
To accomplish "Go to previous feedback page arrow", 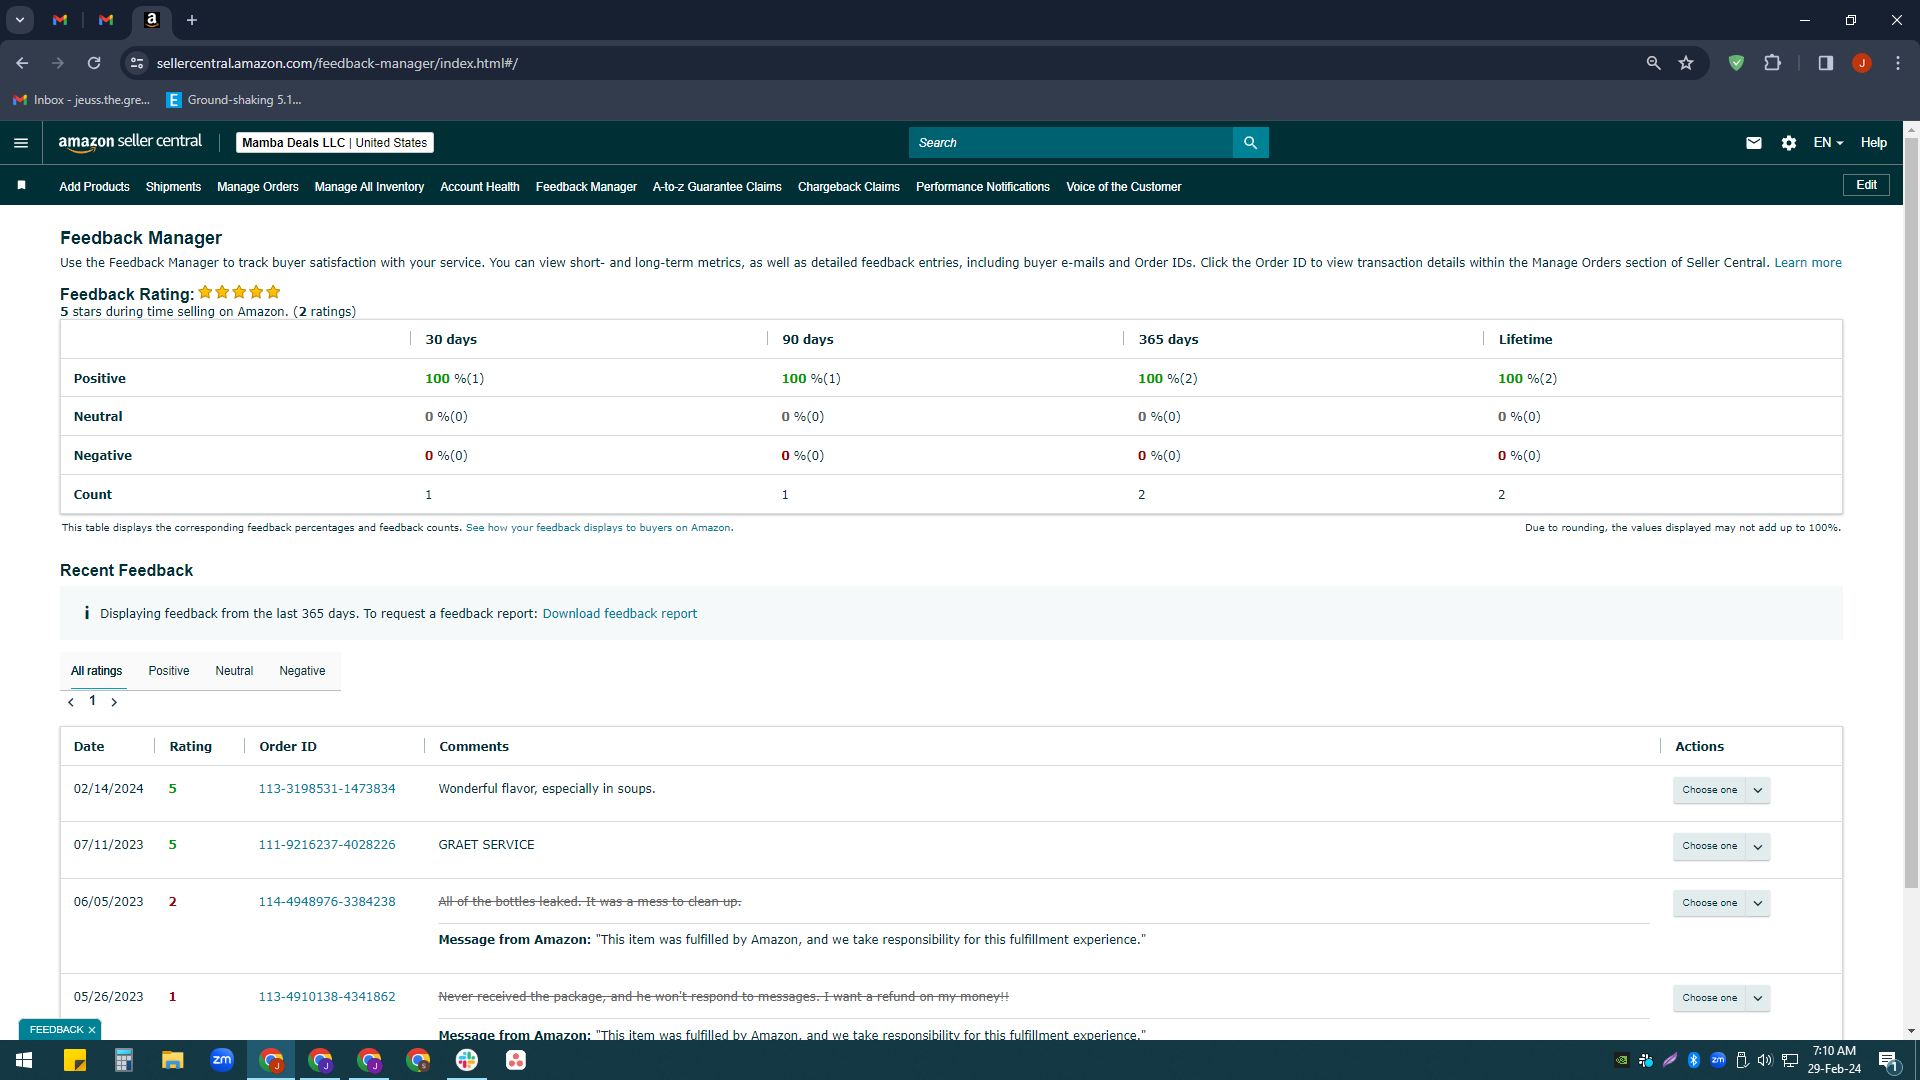I will coord(71,702).
